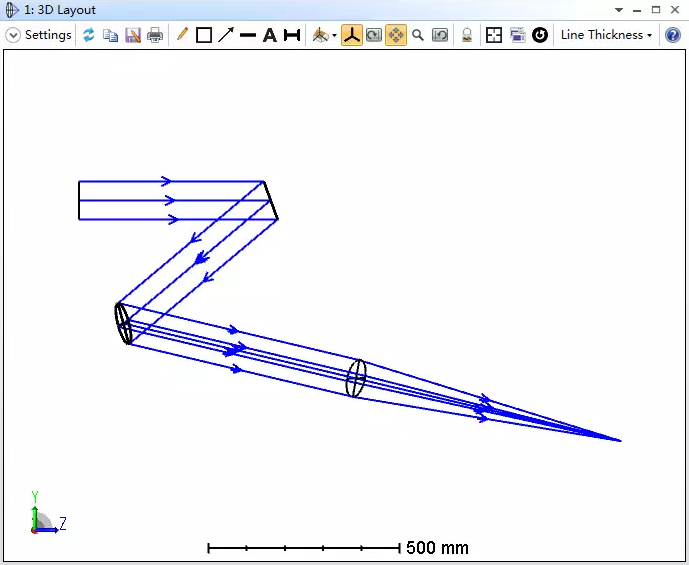Toggle the pan/move view tool

tap(396, 35)
